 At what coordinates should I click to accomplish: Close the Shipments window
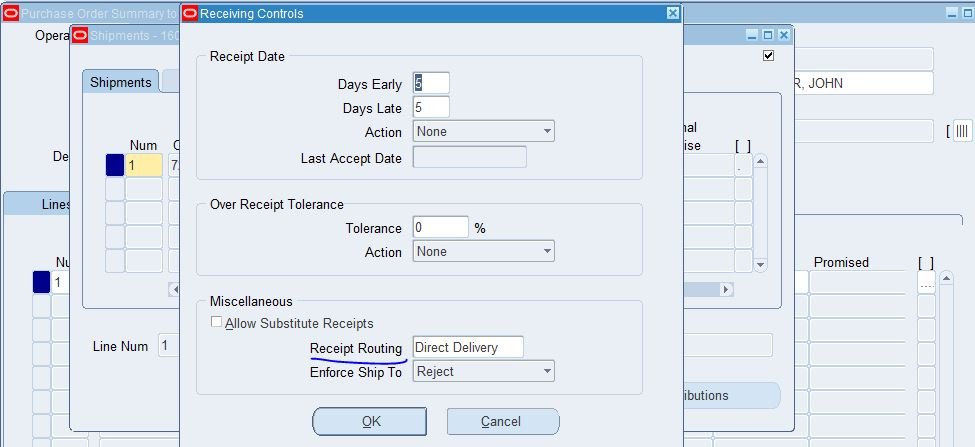pos(783,35)
